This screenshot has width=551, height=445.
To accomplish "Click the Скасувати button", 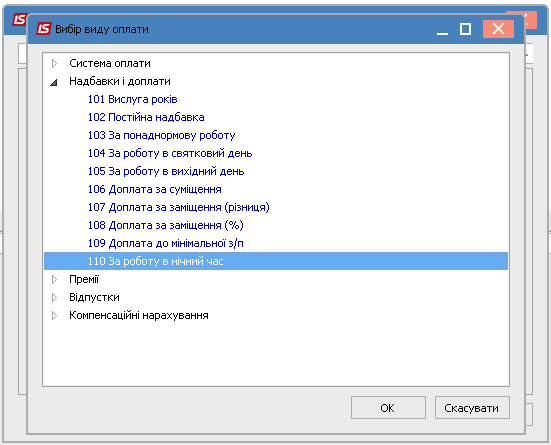I will tap(472, 408).
